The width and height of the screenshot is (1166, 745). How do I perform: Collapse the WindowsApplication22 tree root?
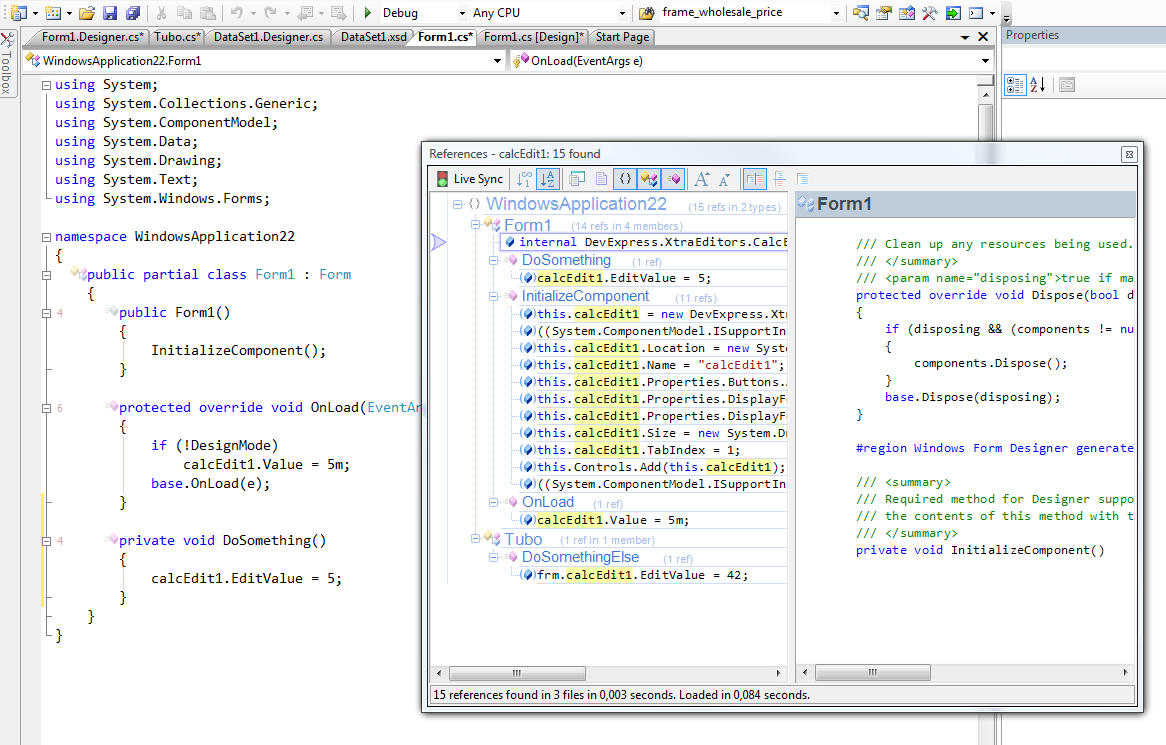457,204
